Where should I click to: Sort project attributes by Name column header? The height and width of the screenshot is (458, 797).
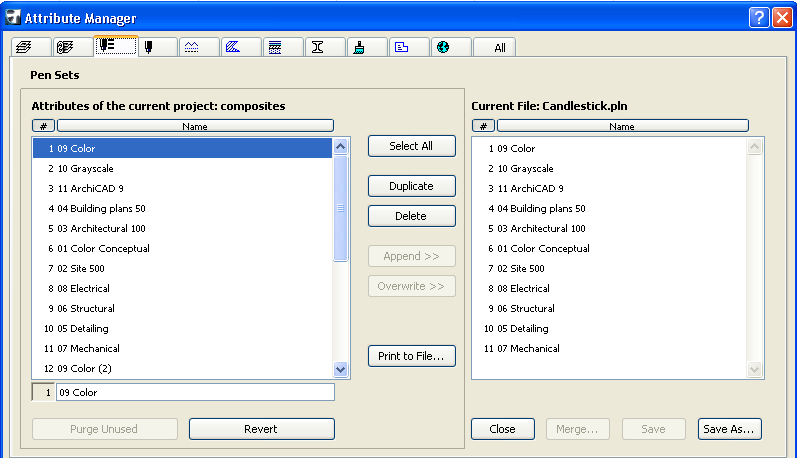195,126
